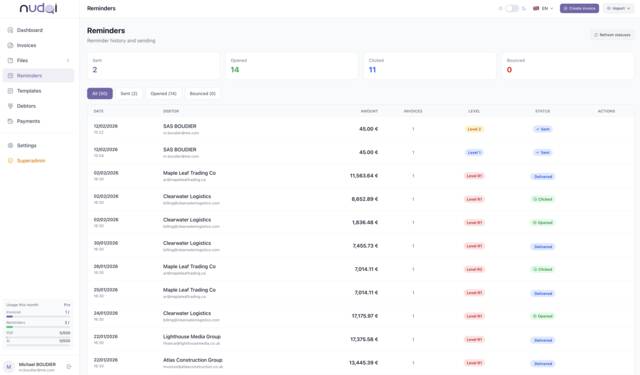Click Maple Leaf Trading Co on 28/01/2026

coord(189,266)
